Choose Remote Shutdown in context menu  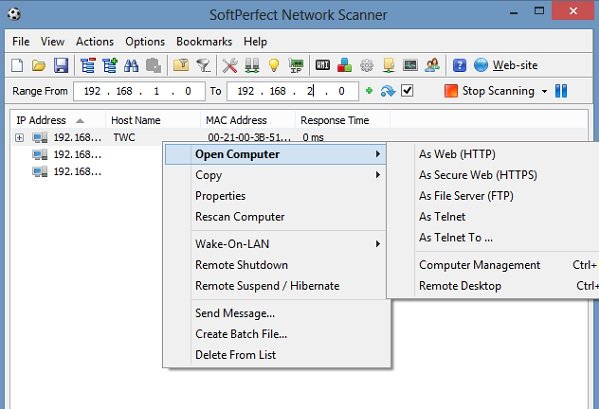tap(241, 265)
